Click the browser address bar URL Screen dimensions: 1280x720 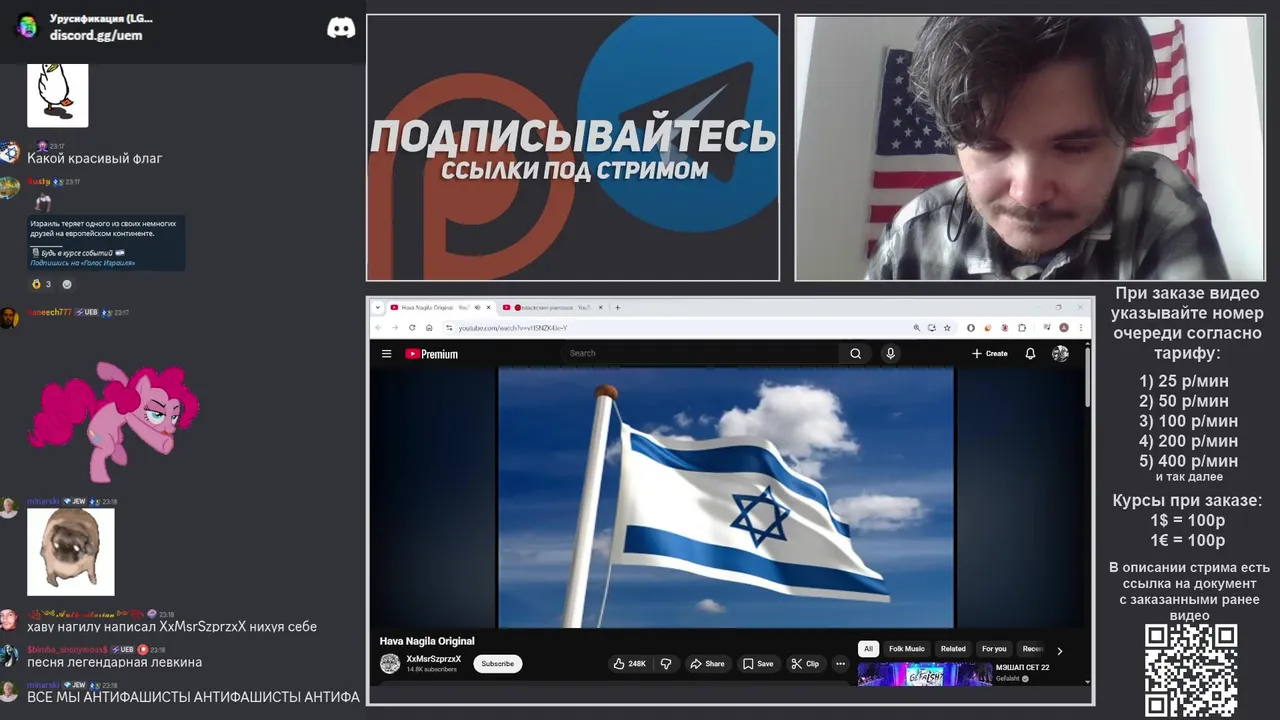tap(513, 328)
